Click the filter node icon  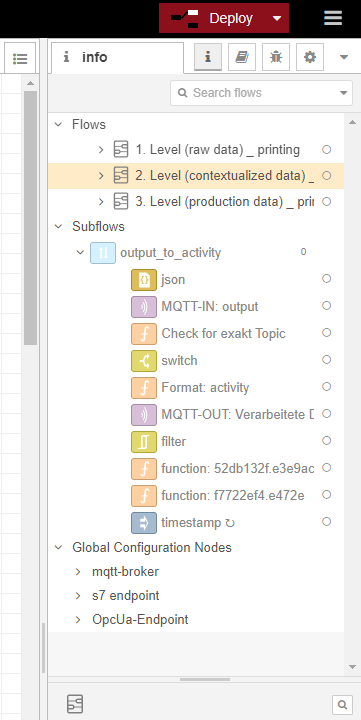pyautogui.click(x=144, y=442)
